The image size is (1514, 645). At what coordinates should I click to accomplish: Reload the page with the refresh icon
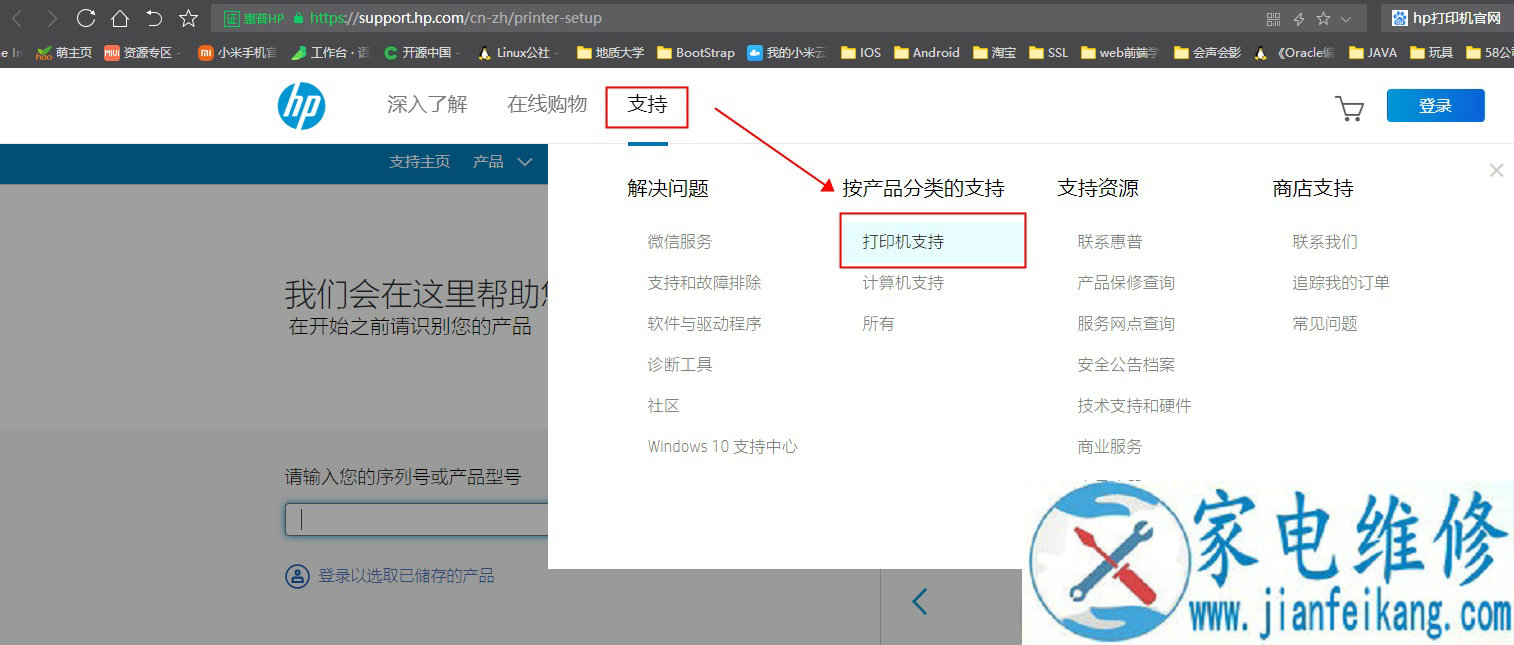[86, 18]
